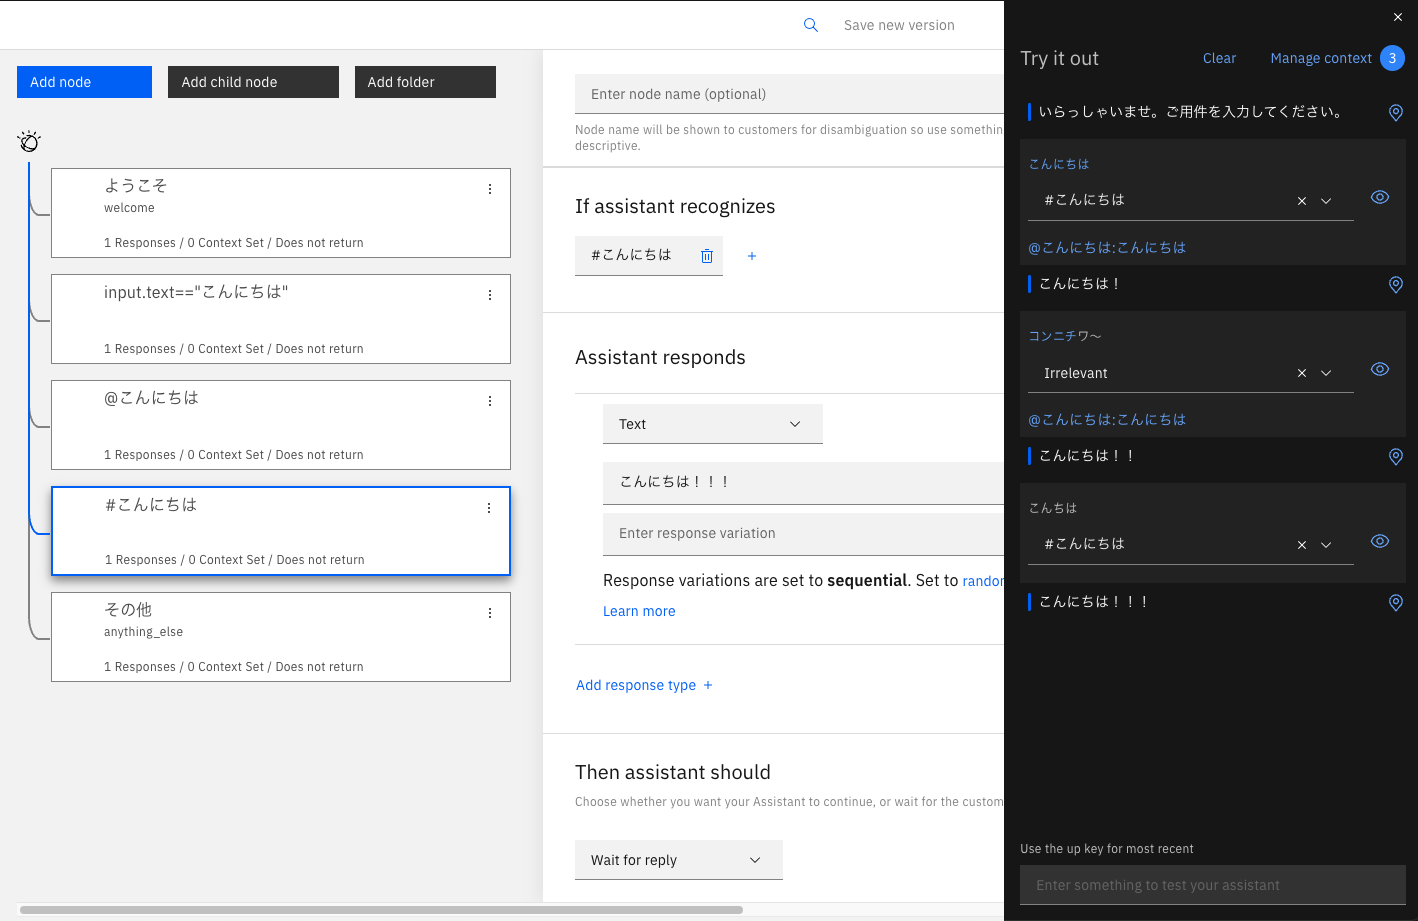Clear intent for first こんにちは input
The width and height of the screenshot is (1418, 921).
1302,201
